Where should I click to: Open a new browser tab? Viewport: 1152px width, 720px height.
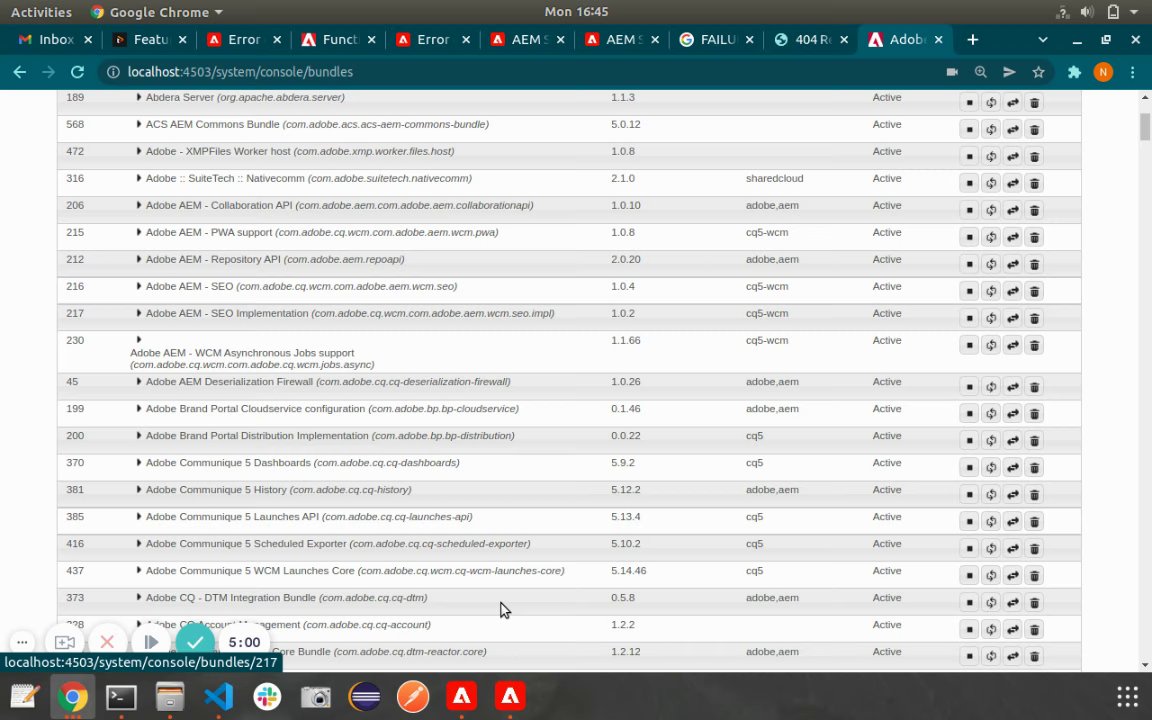[972, 40]
